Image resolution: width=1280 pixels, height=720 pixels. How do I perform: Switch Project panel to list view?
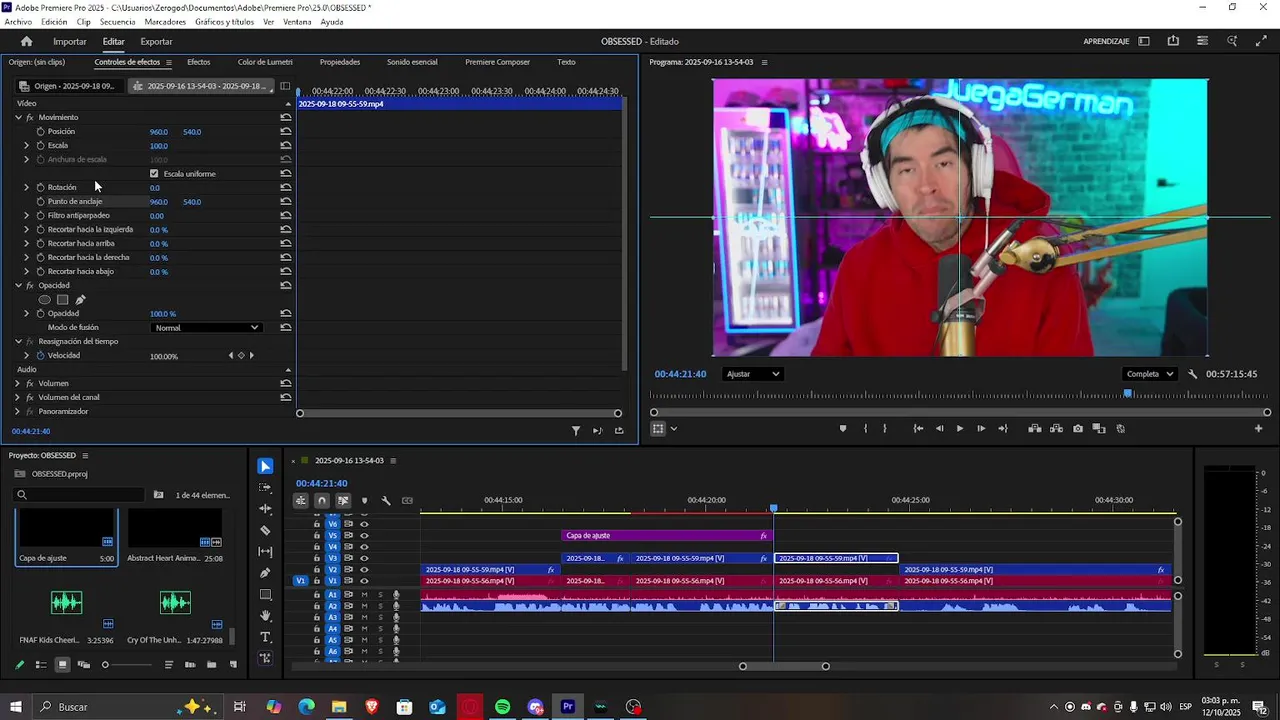(x=41, y=664)
